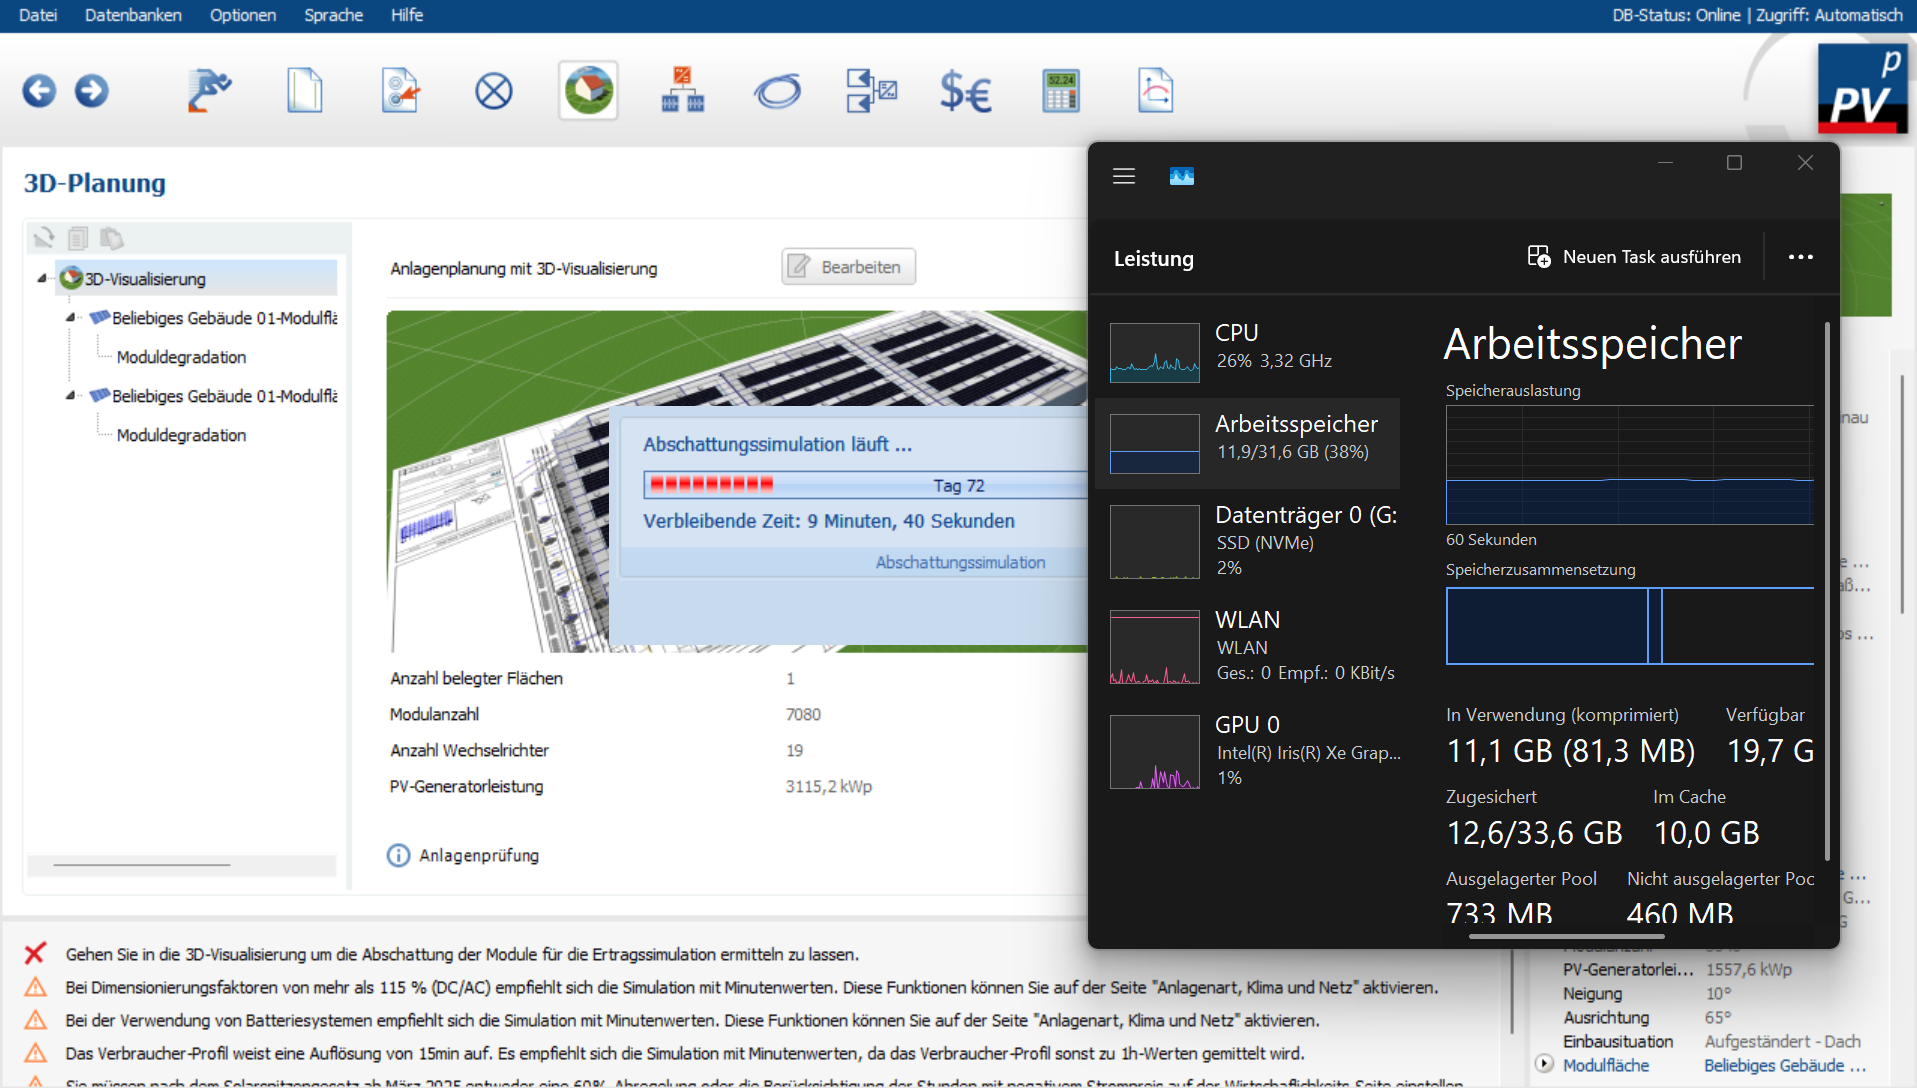
Task: Click the tree panel horizontal scrollbar
Action: (142, 865)
